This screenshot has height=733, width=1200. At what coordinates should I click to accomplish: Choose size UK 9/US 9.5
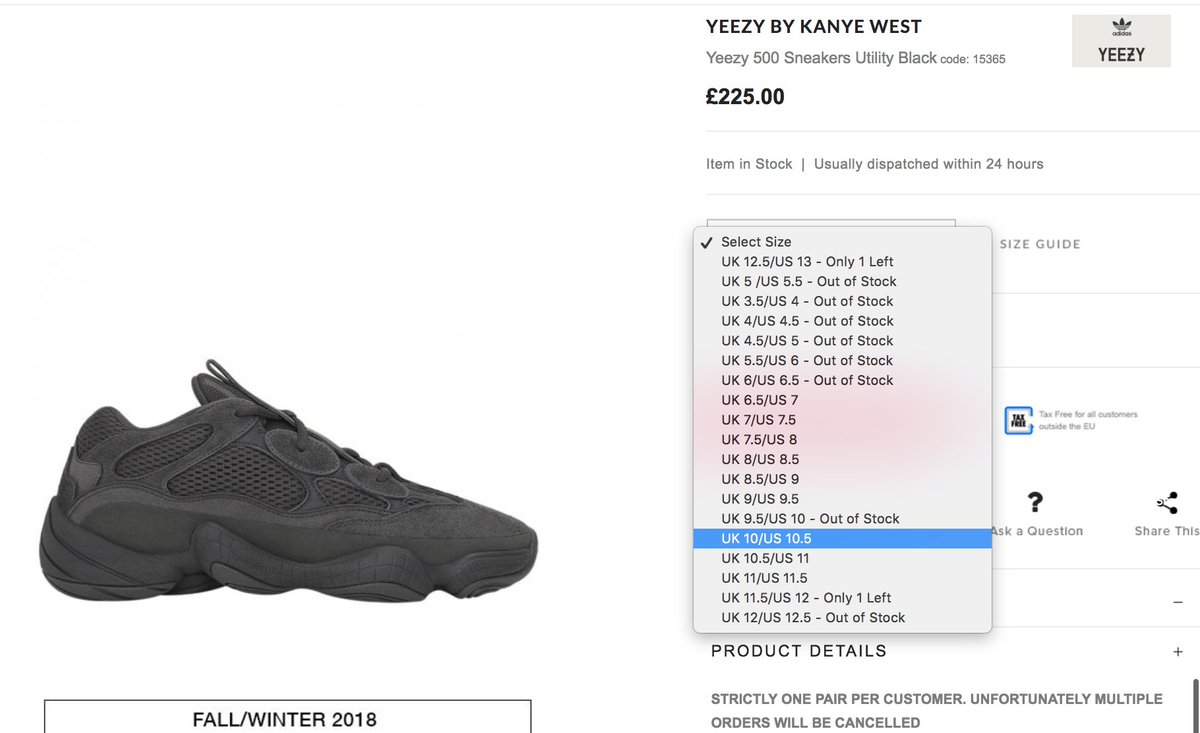point(842,499)
